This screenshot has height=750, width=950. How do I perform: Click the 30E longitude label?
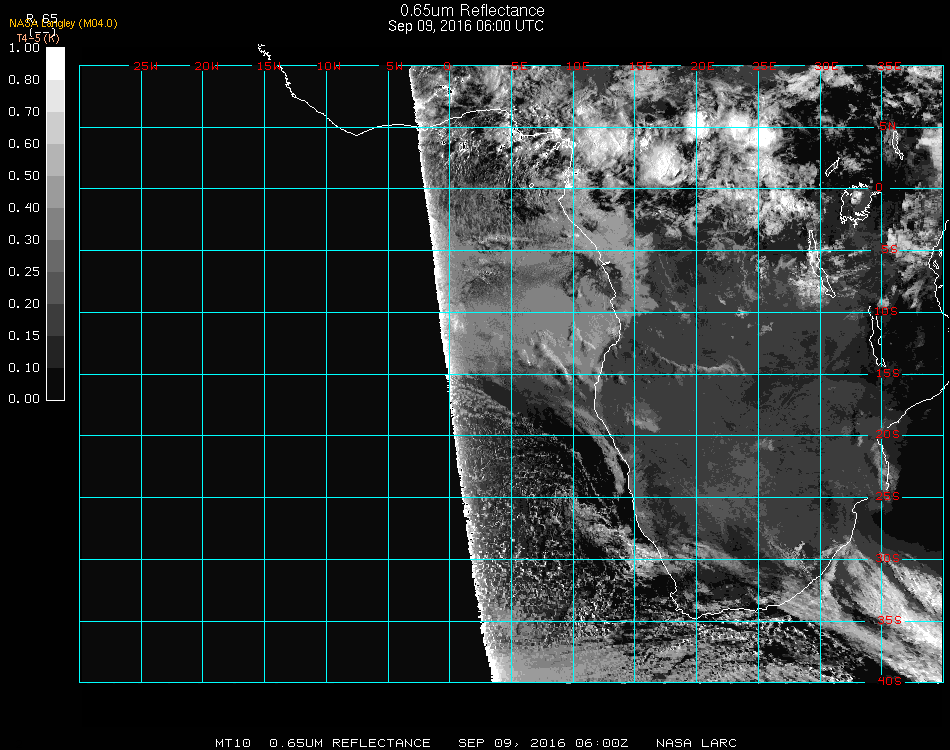click(x=826, y=67)
